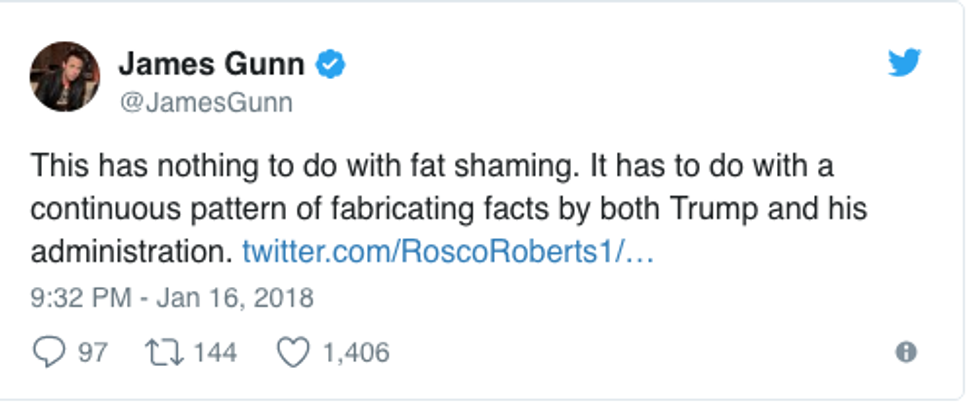Open the twitter.com/RoscoRoberts1 quoted link

448,252
